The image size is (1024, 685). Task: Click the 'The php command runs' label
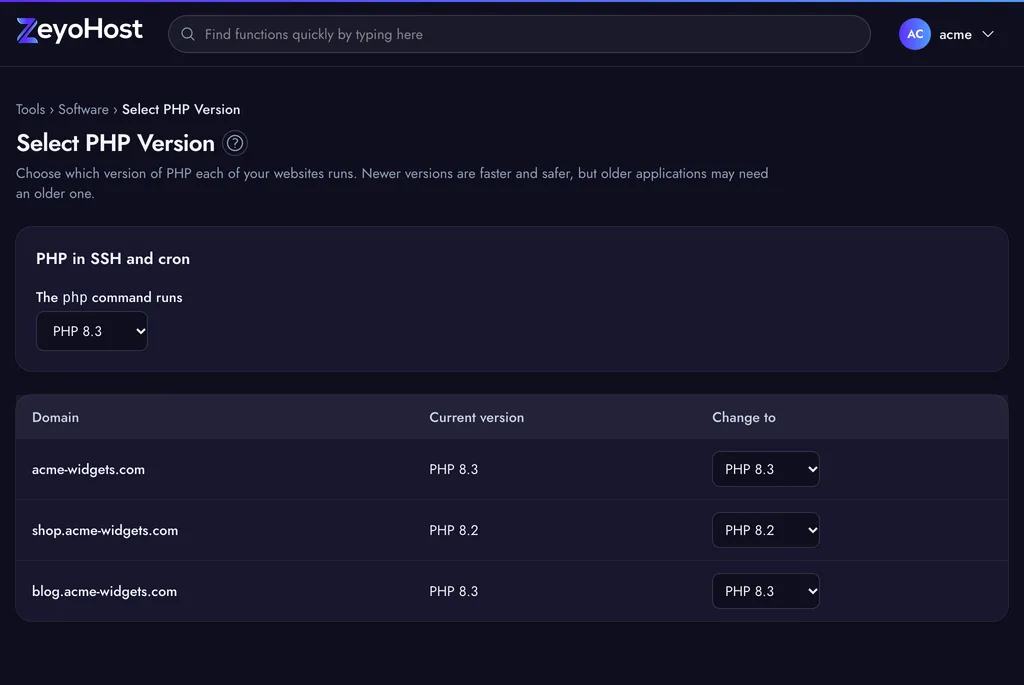click(x=109, y=297)
